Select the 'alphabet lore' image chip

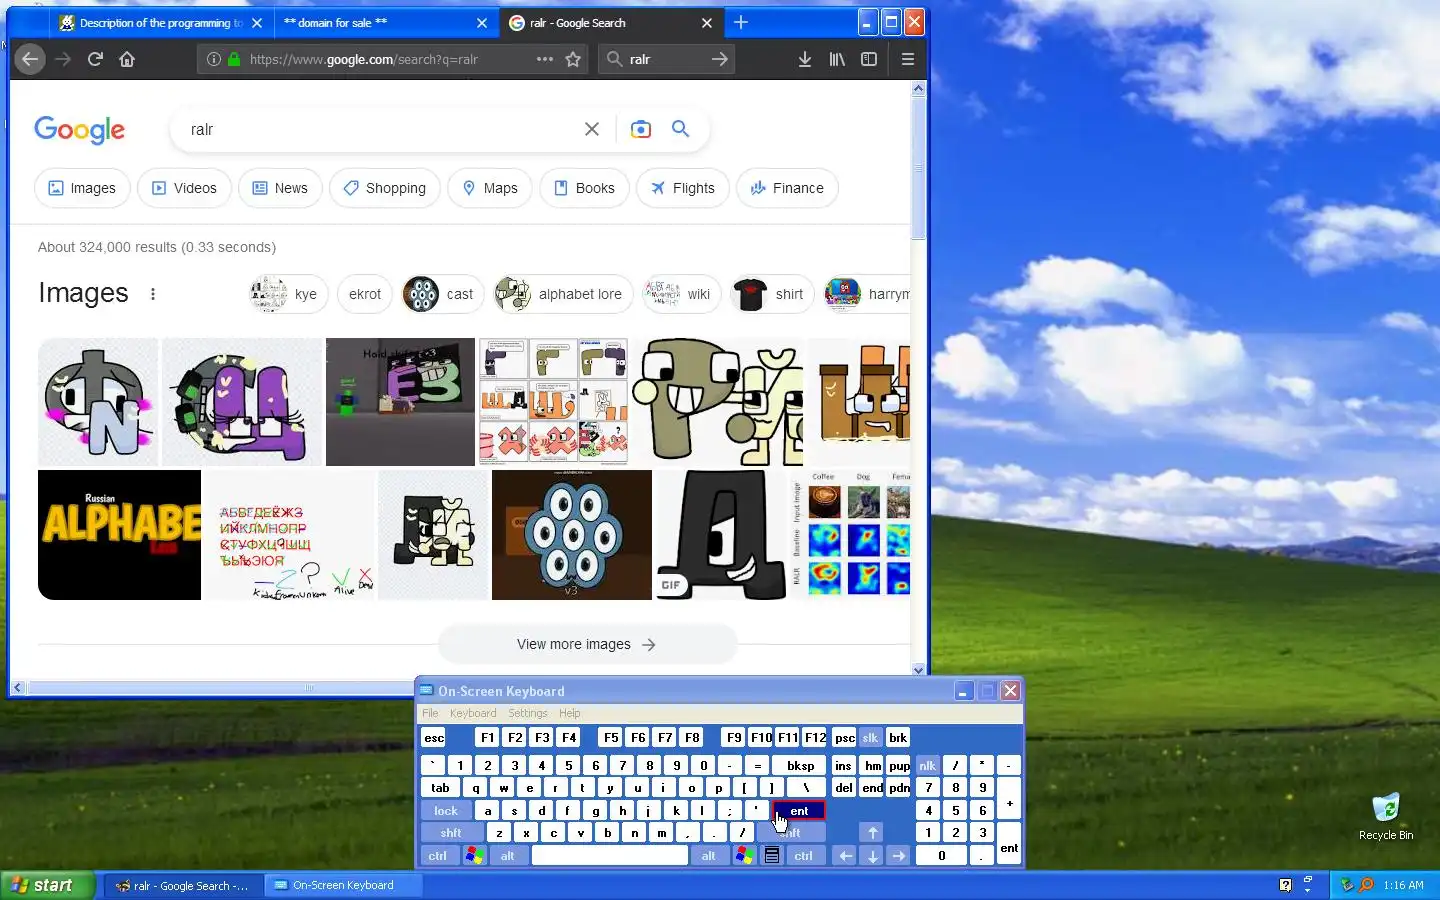(x=563, y=294)
